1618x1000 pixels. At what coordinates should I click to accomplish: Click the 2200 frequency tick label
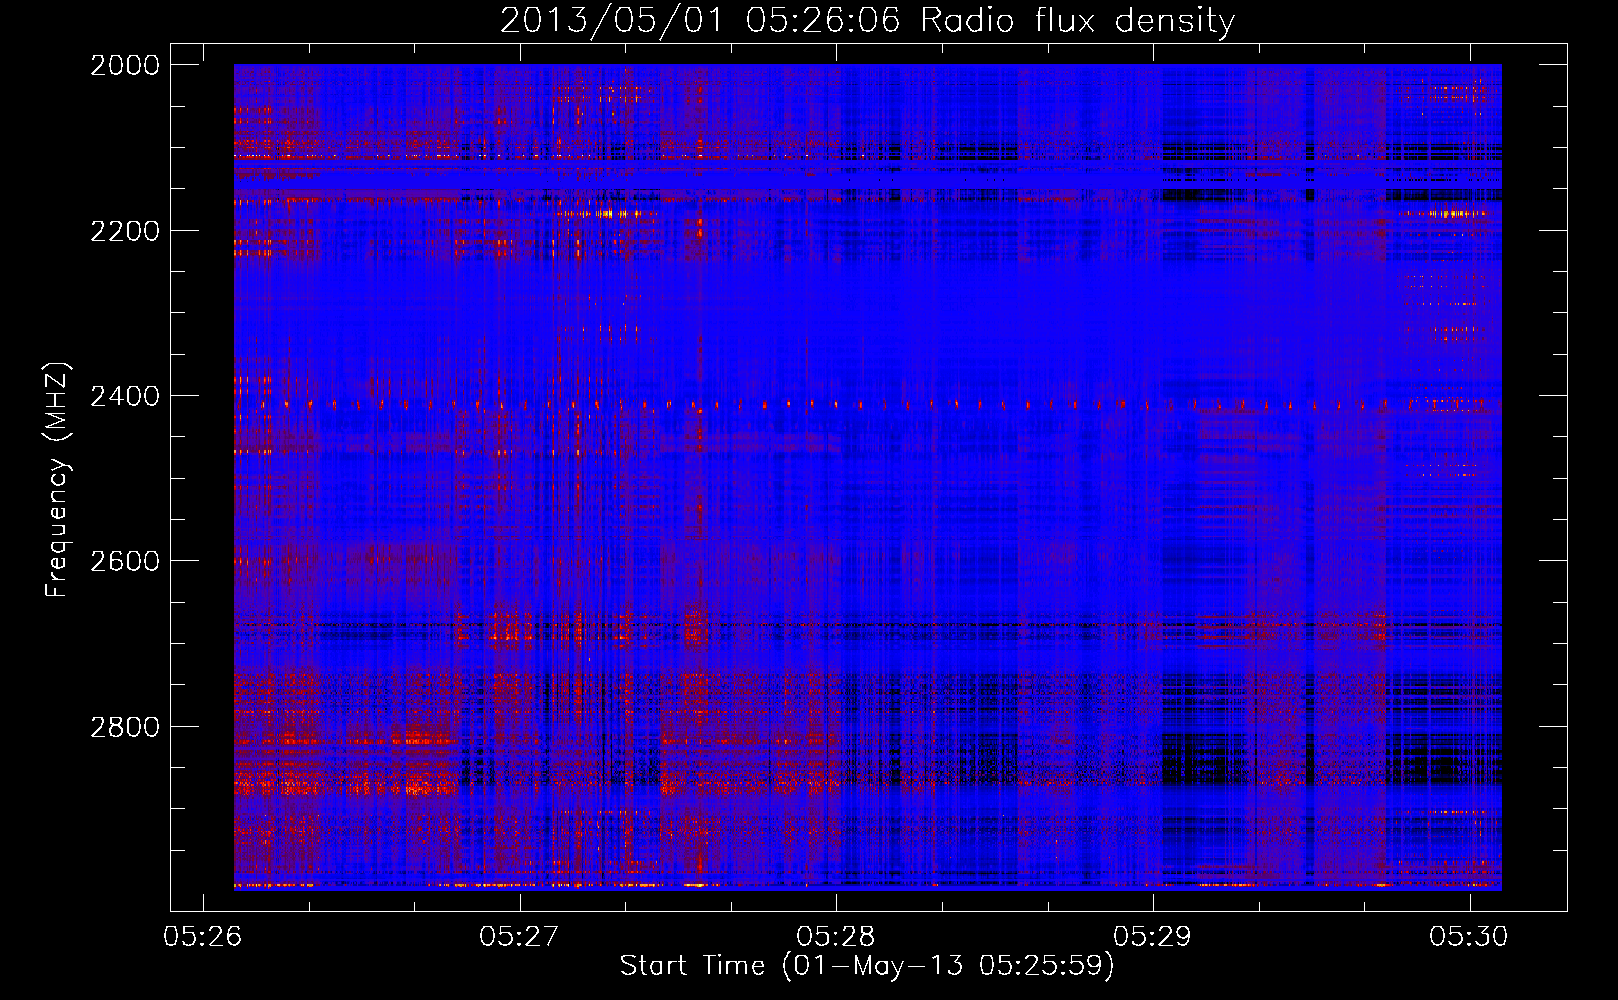tap(125, 231)
